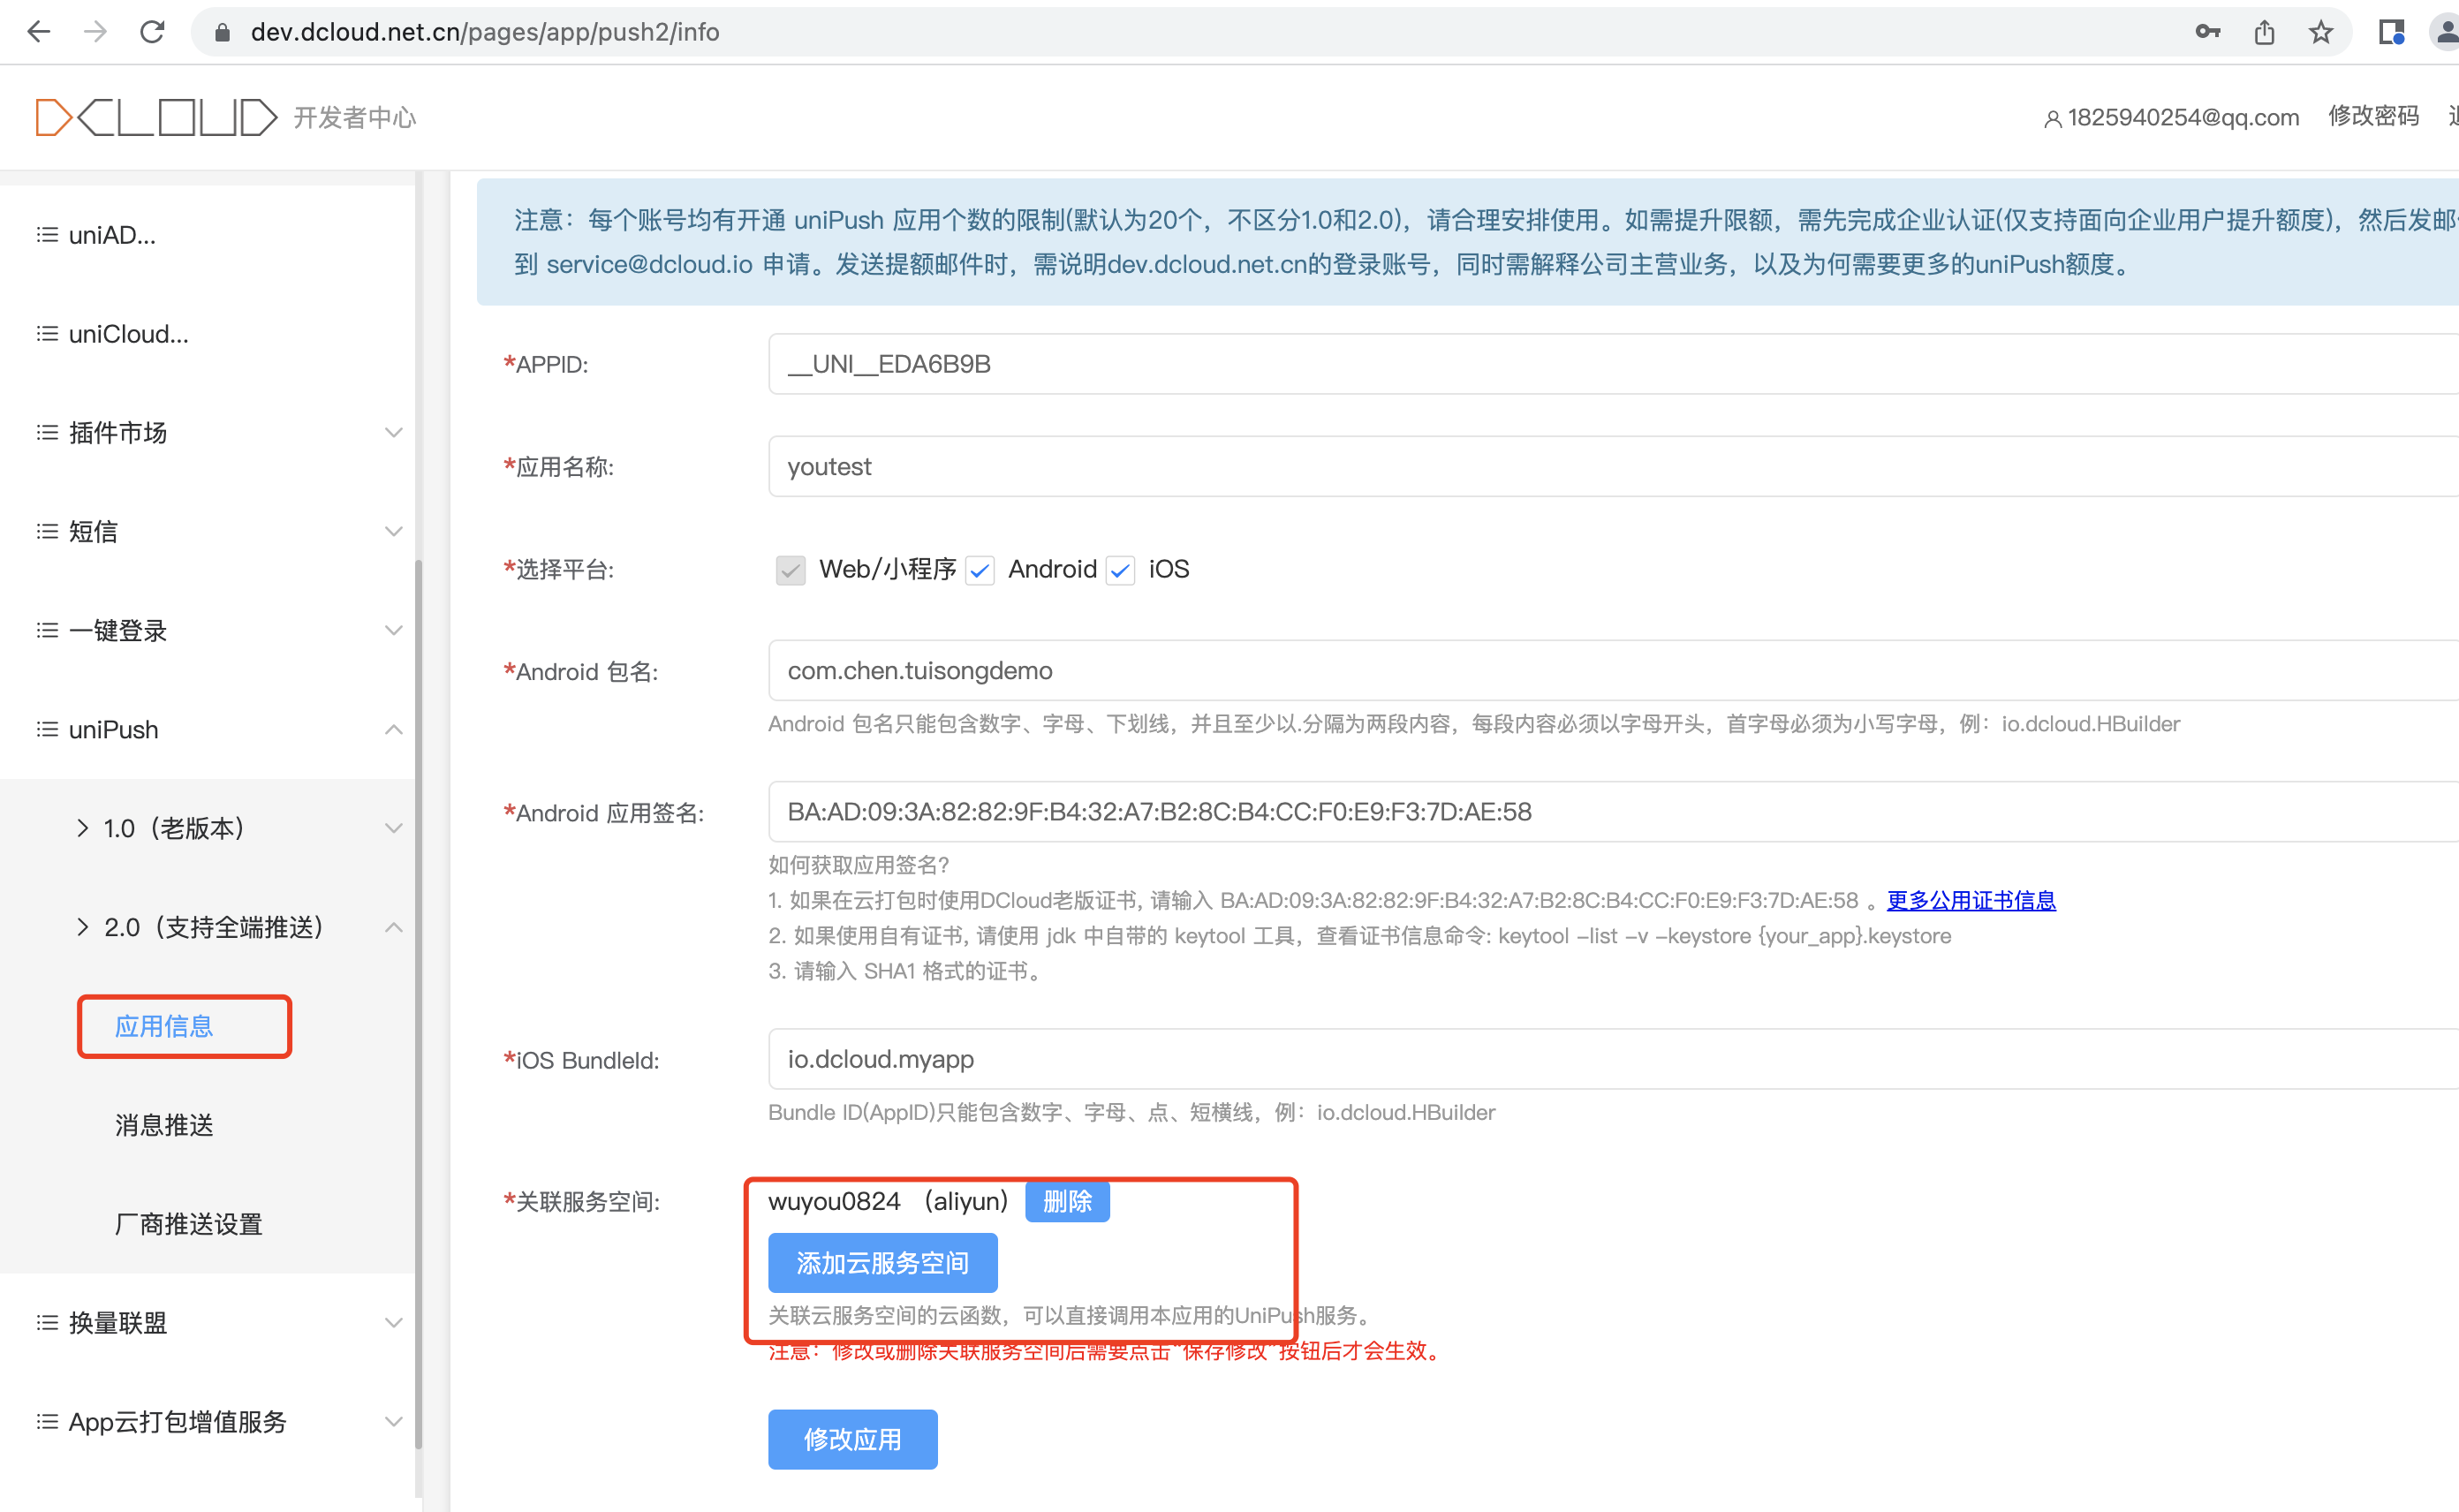Click the browser address bar URL
The width and height of the screenshot is (2459, 1512).
[x=485, y=32]
